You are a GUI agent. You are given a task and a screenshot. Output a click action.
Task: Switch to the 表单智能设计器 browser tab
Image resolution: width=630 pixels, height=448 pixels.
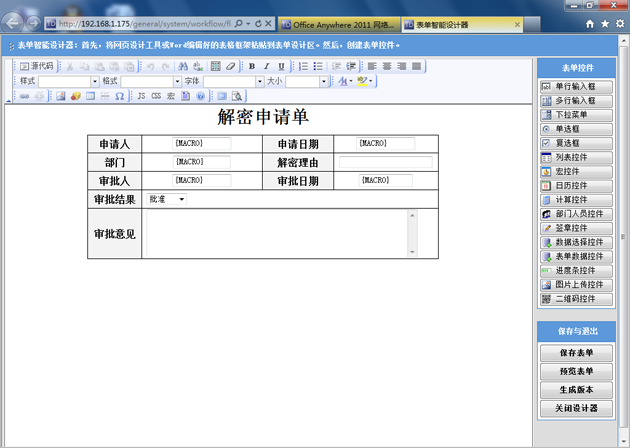tap(446, 23)
